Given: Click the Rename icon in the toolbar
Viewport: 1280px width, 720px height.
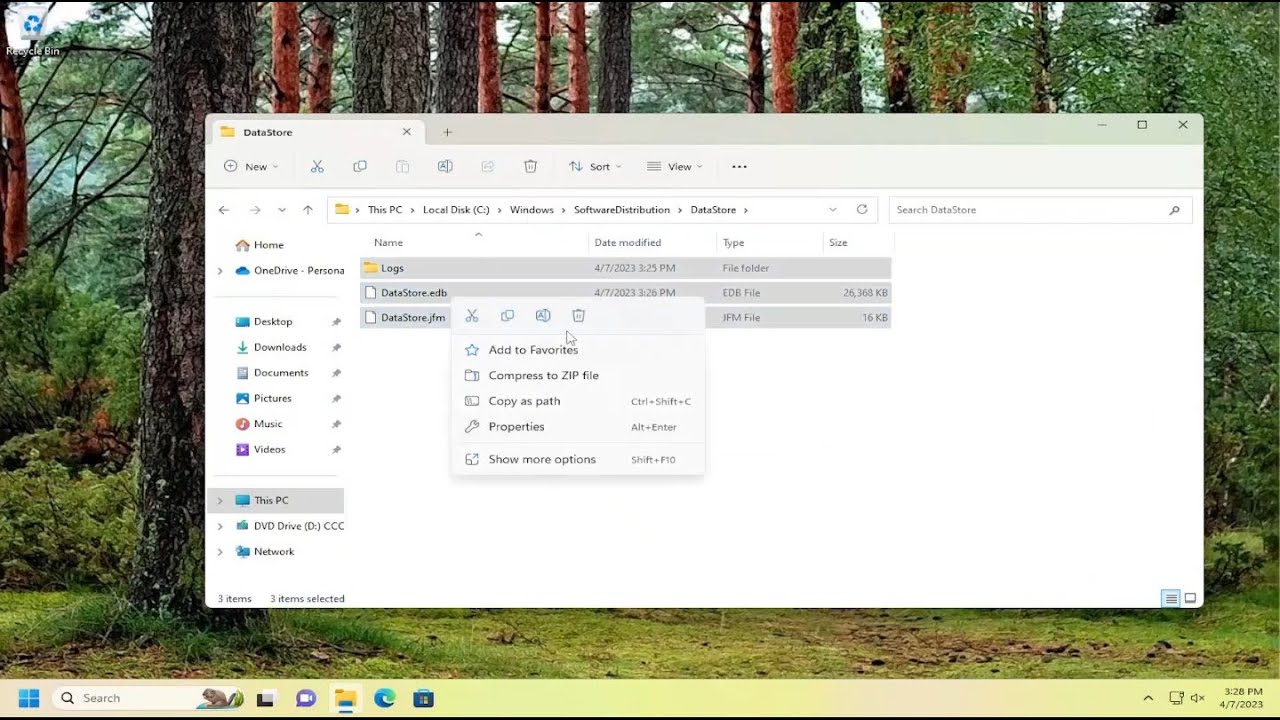Looking at the screenshot, I should point(445,167).
